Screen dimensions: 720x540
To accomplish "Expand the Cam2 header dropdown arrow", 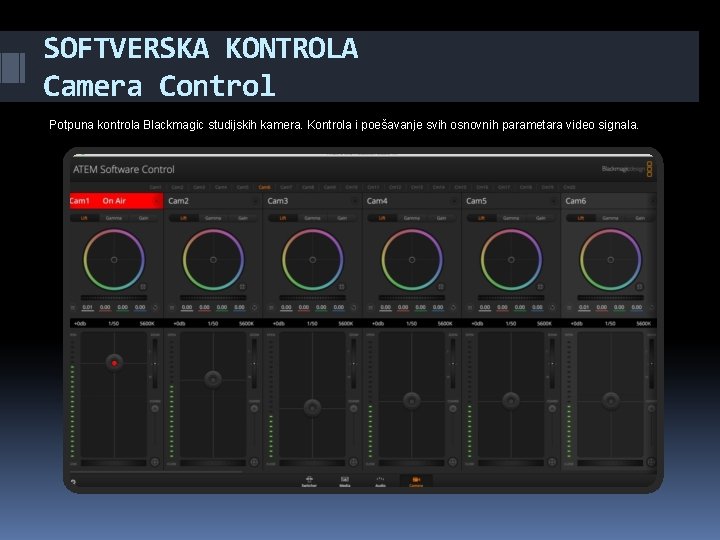I will click(255, 201).
